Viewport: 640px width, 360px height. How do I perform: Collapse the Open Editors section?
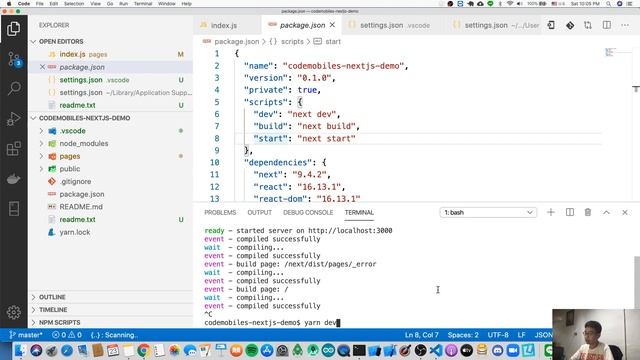[x=34, y=42]
